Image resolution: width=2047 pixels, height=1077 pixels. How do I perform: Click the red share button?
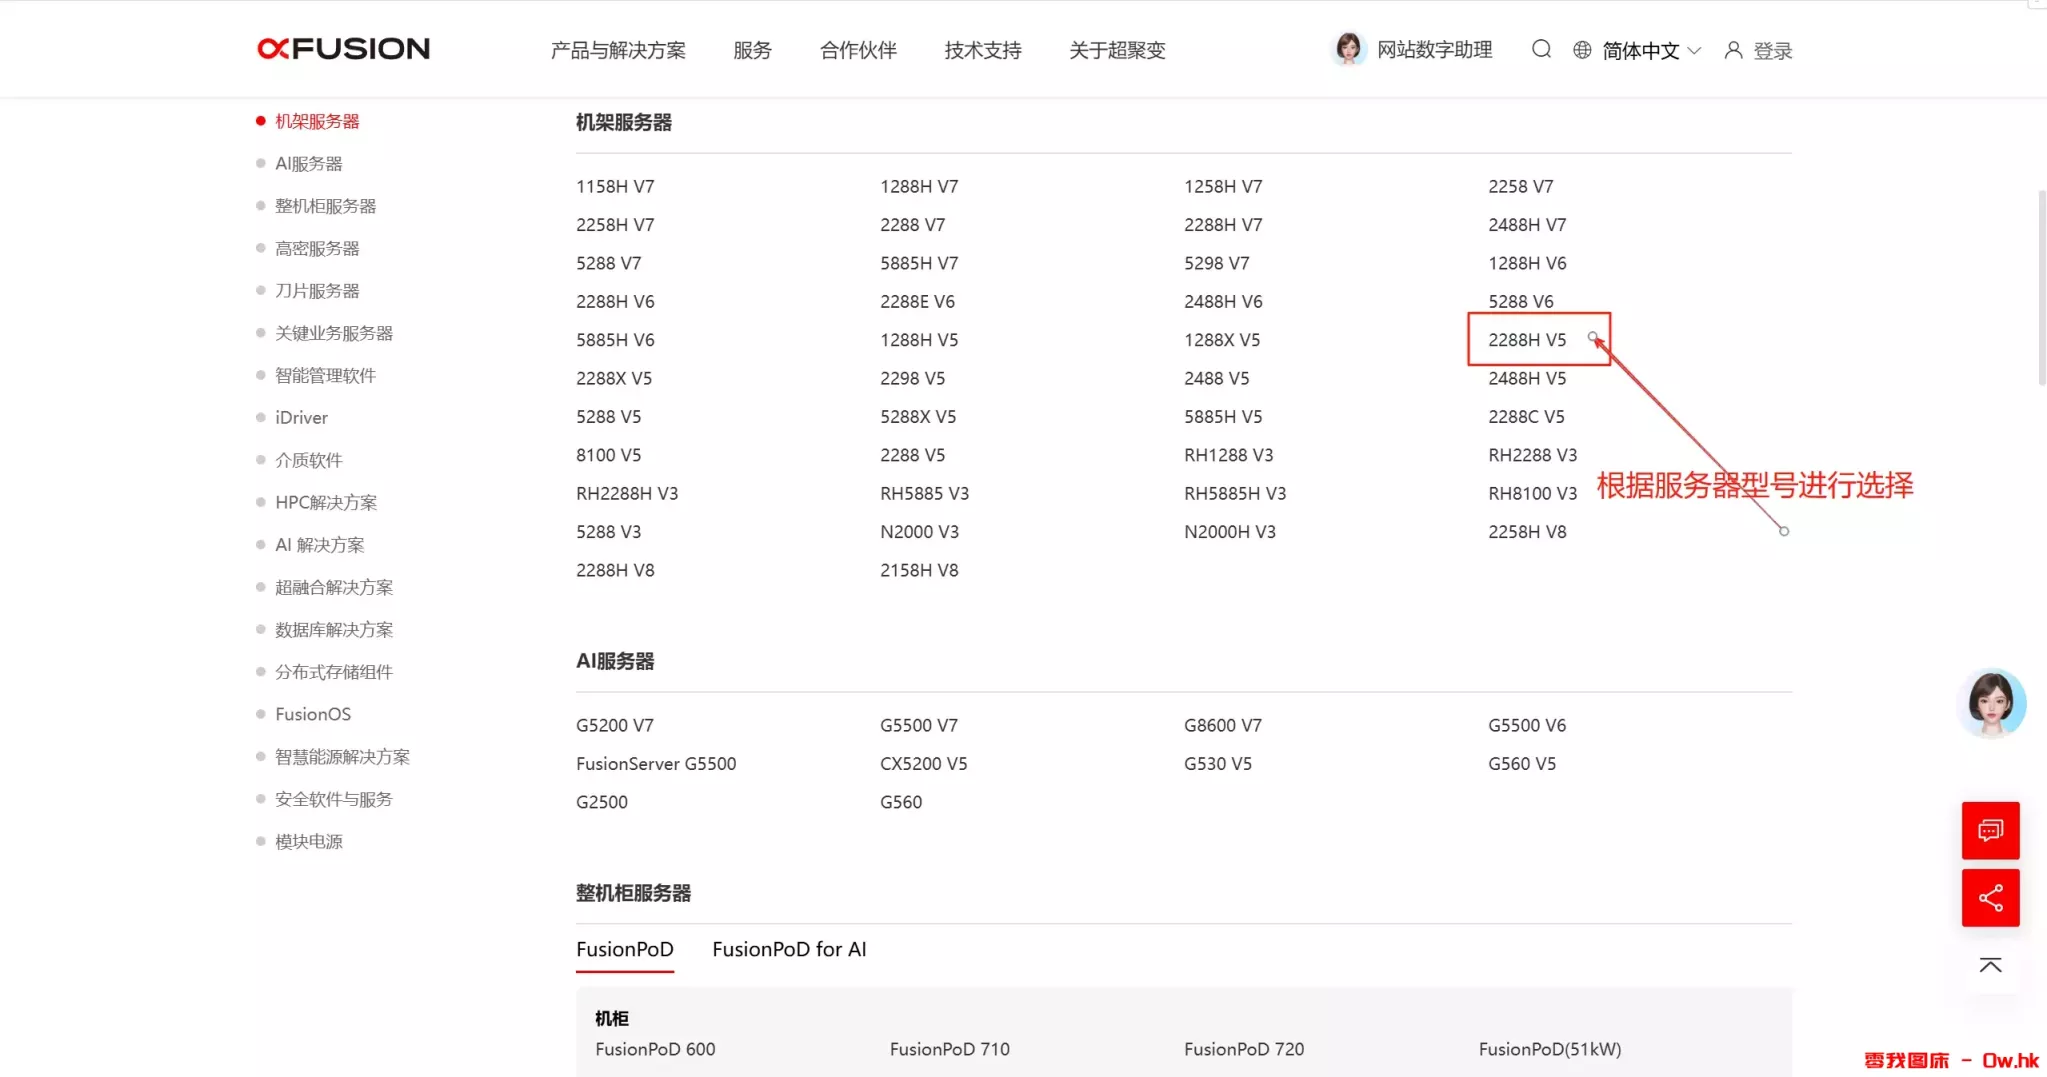click(x=1990, y=898)
